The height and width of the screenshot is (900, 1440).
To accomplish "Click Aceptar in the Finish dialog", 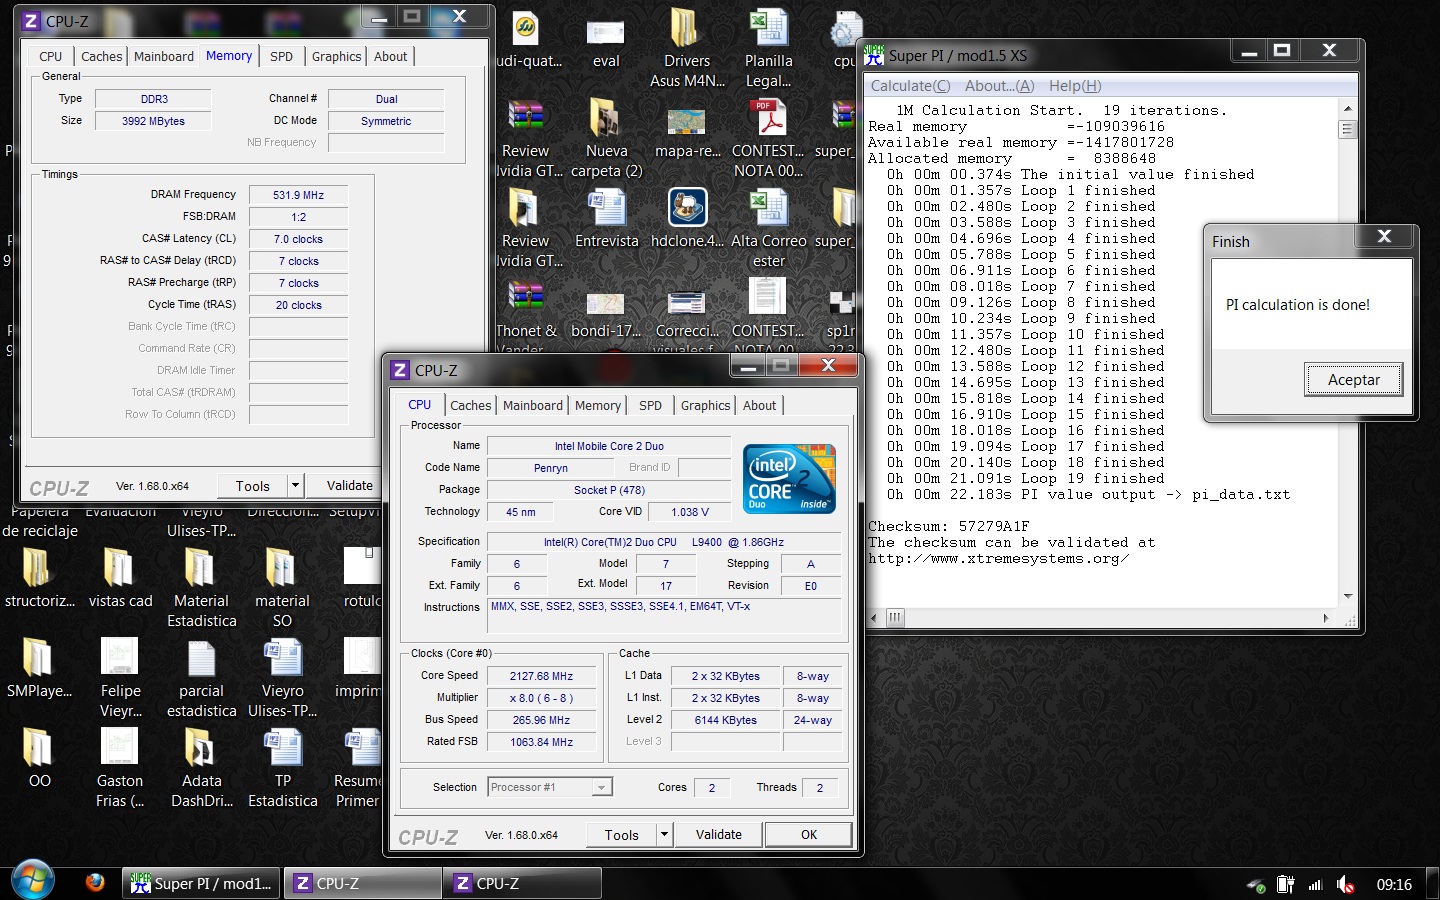I will 1353,380.
